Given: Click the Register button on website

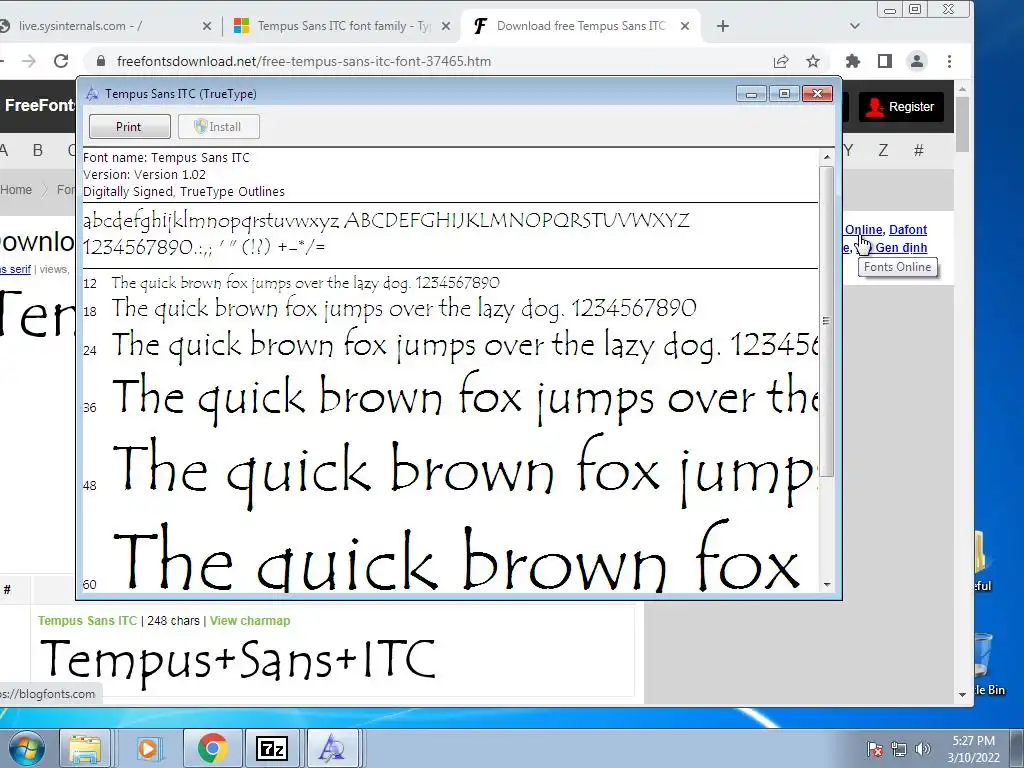Looking at the screenshot, I should 901,107.
